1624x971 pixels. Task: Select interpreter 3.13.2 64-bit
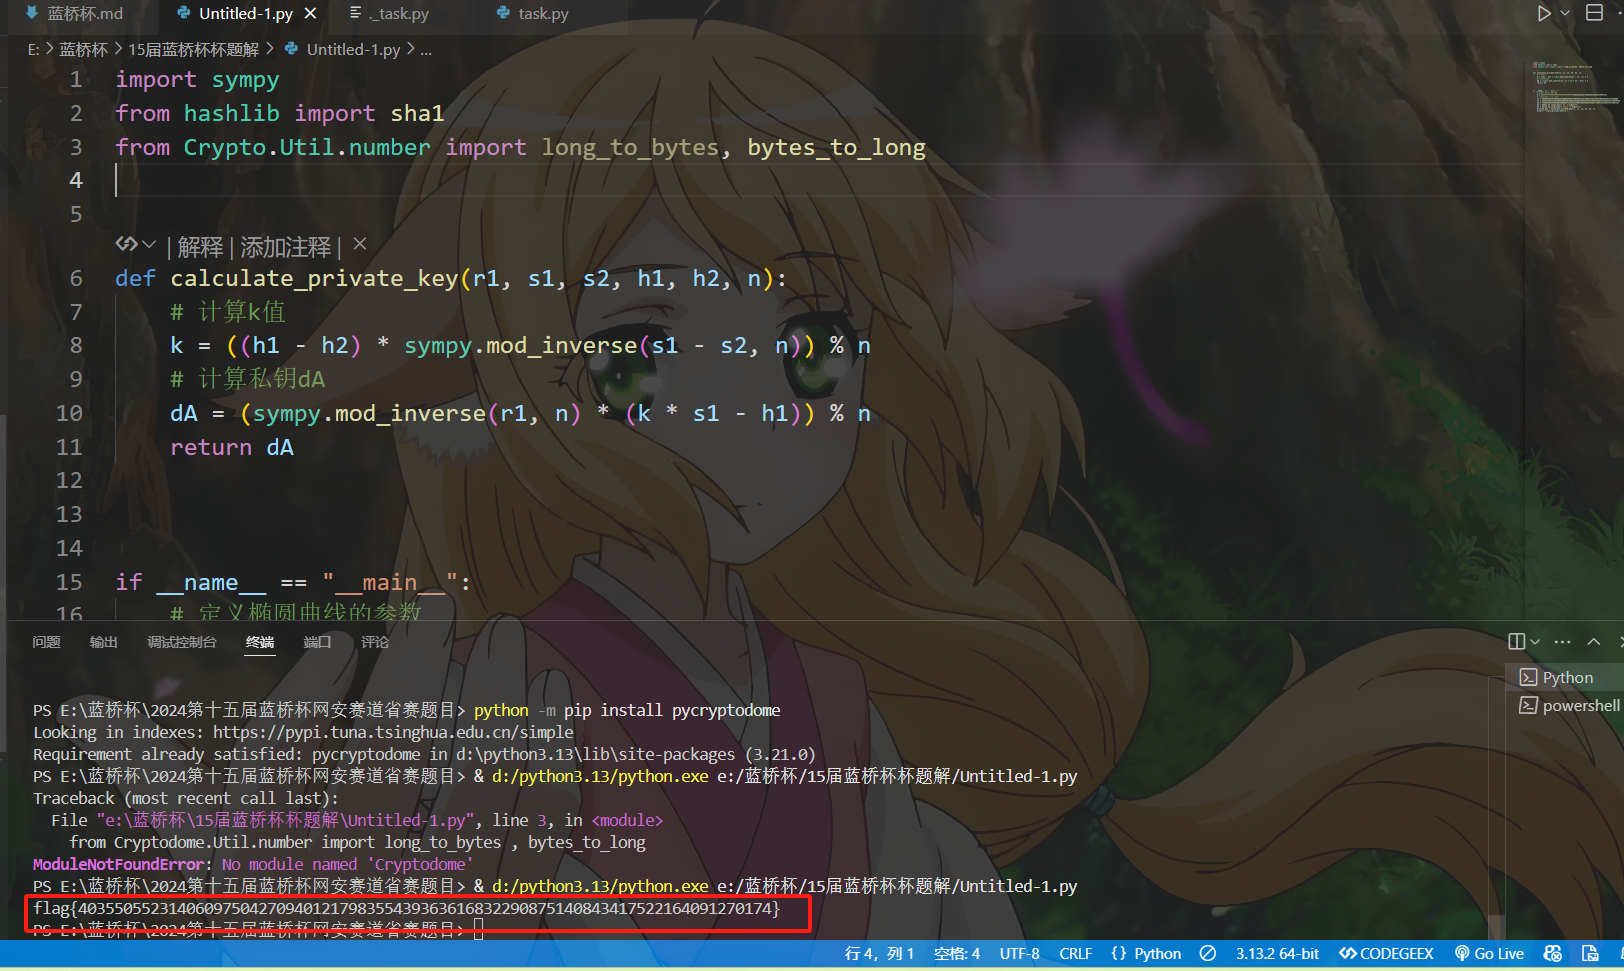coord(1277,954)
